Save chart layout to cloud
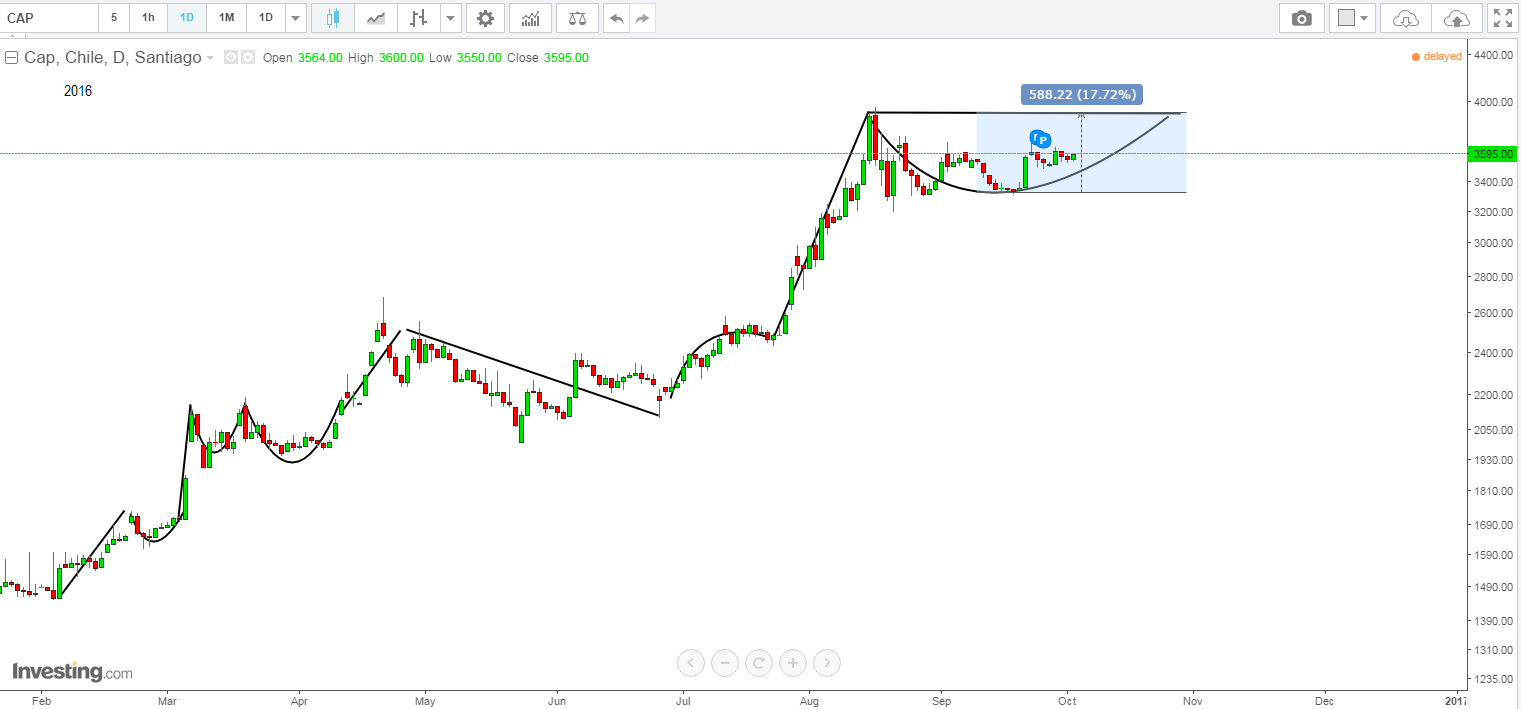Screen dimensions: 1521x709 [1457, 18]
